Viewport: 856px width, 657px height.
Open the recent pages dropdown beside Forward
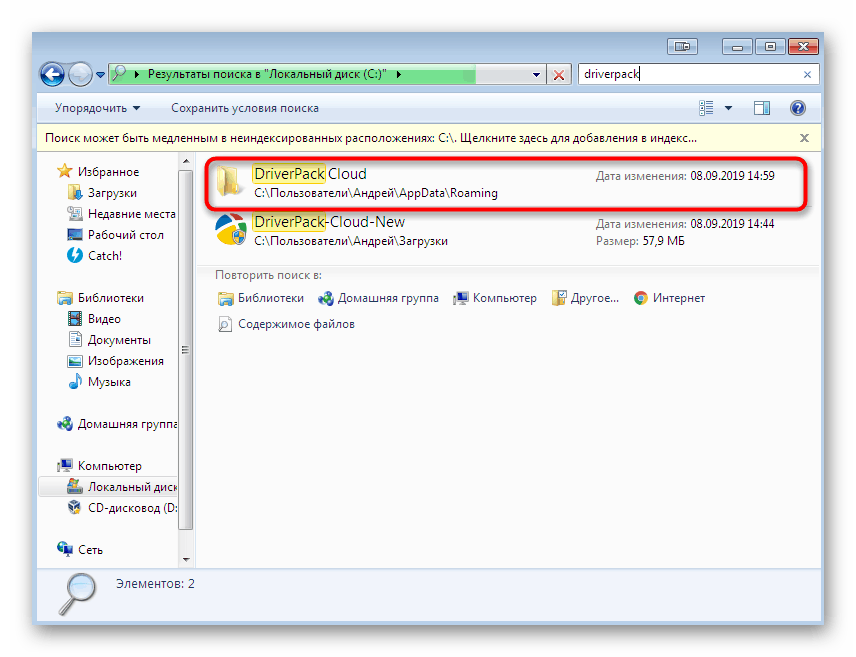pyautogui.click(x=100, y=75)
